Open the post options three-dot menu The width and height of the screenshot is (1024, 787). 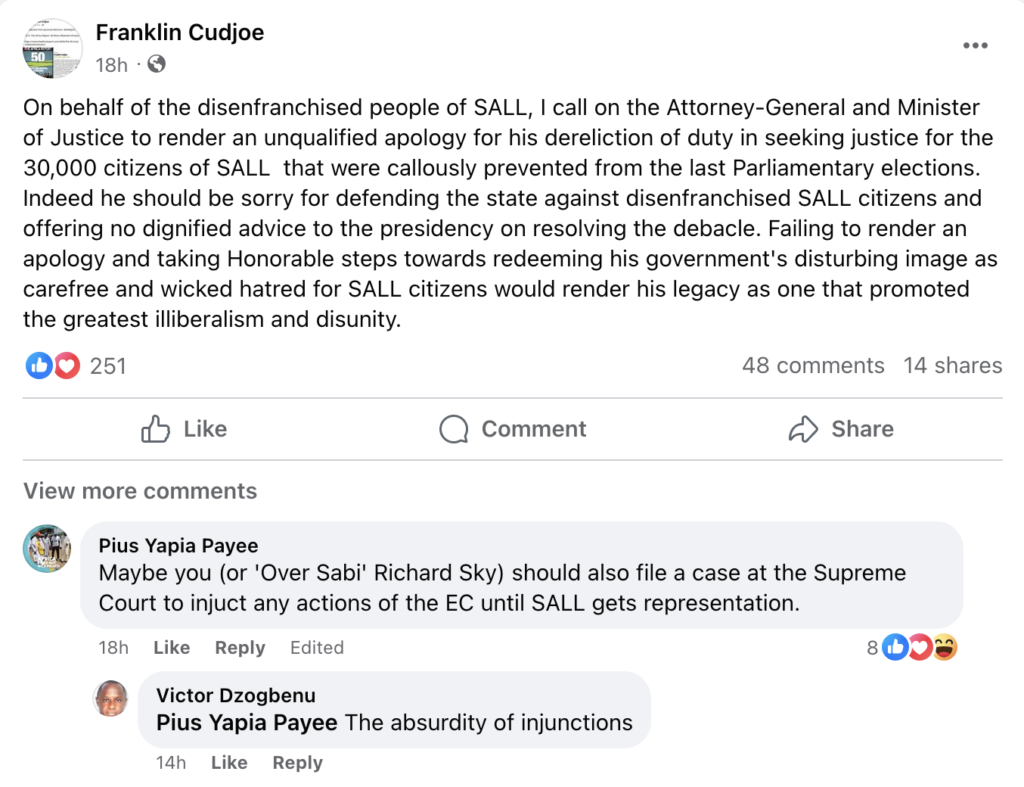[975, 46]
